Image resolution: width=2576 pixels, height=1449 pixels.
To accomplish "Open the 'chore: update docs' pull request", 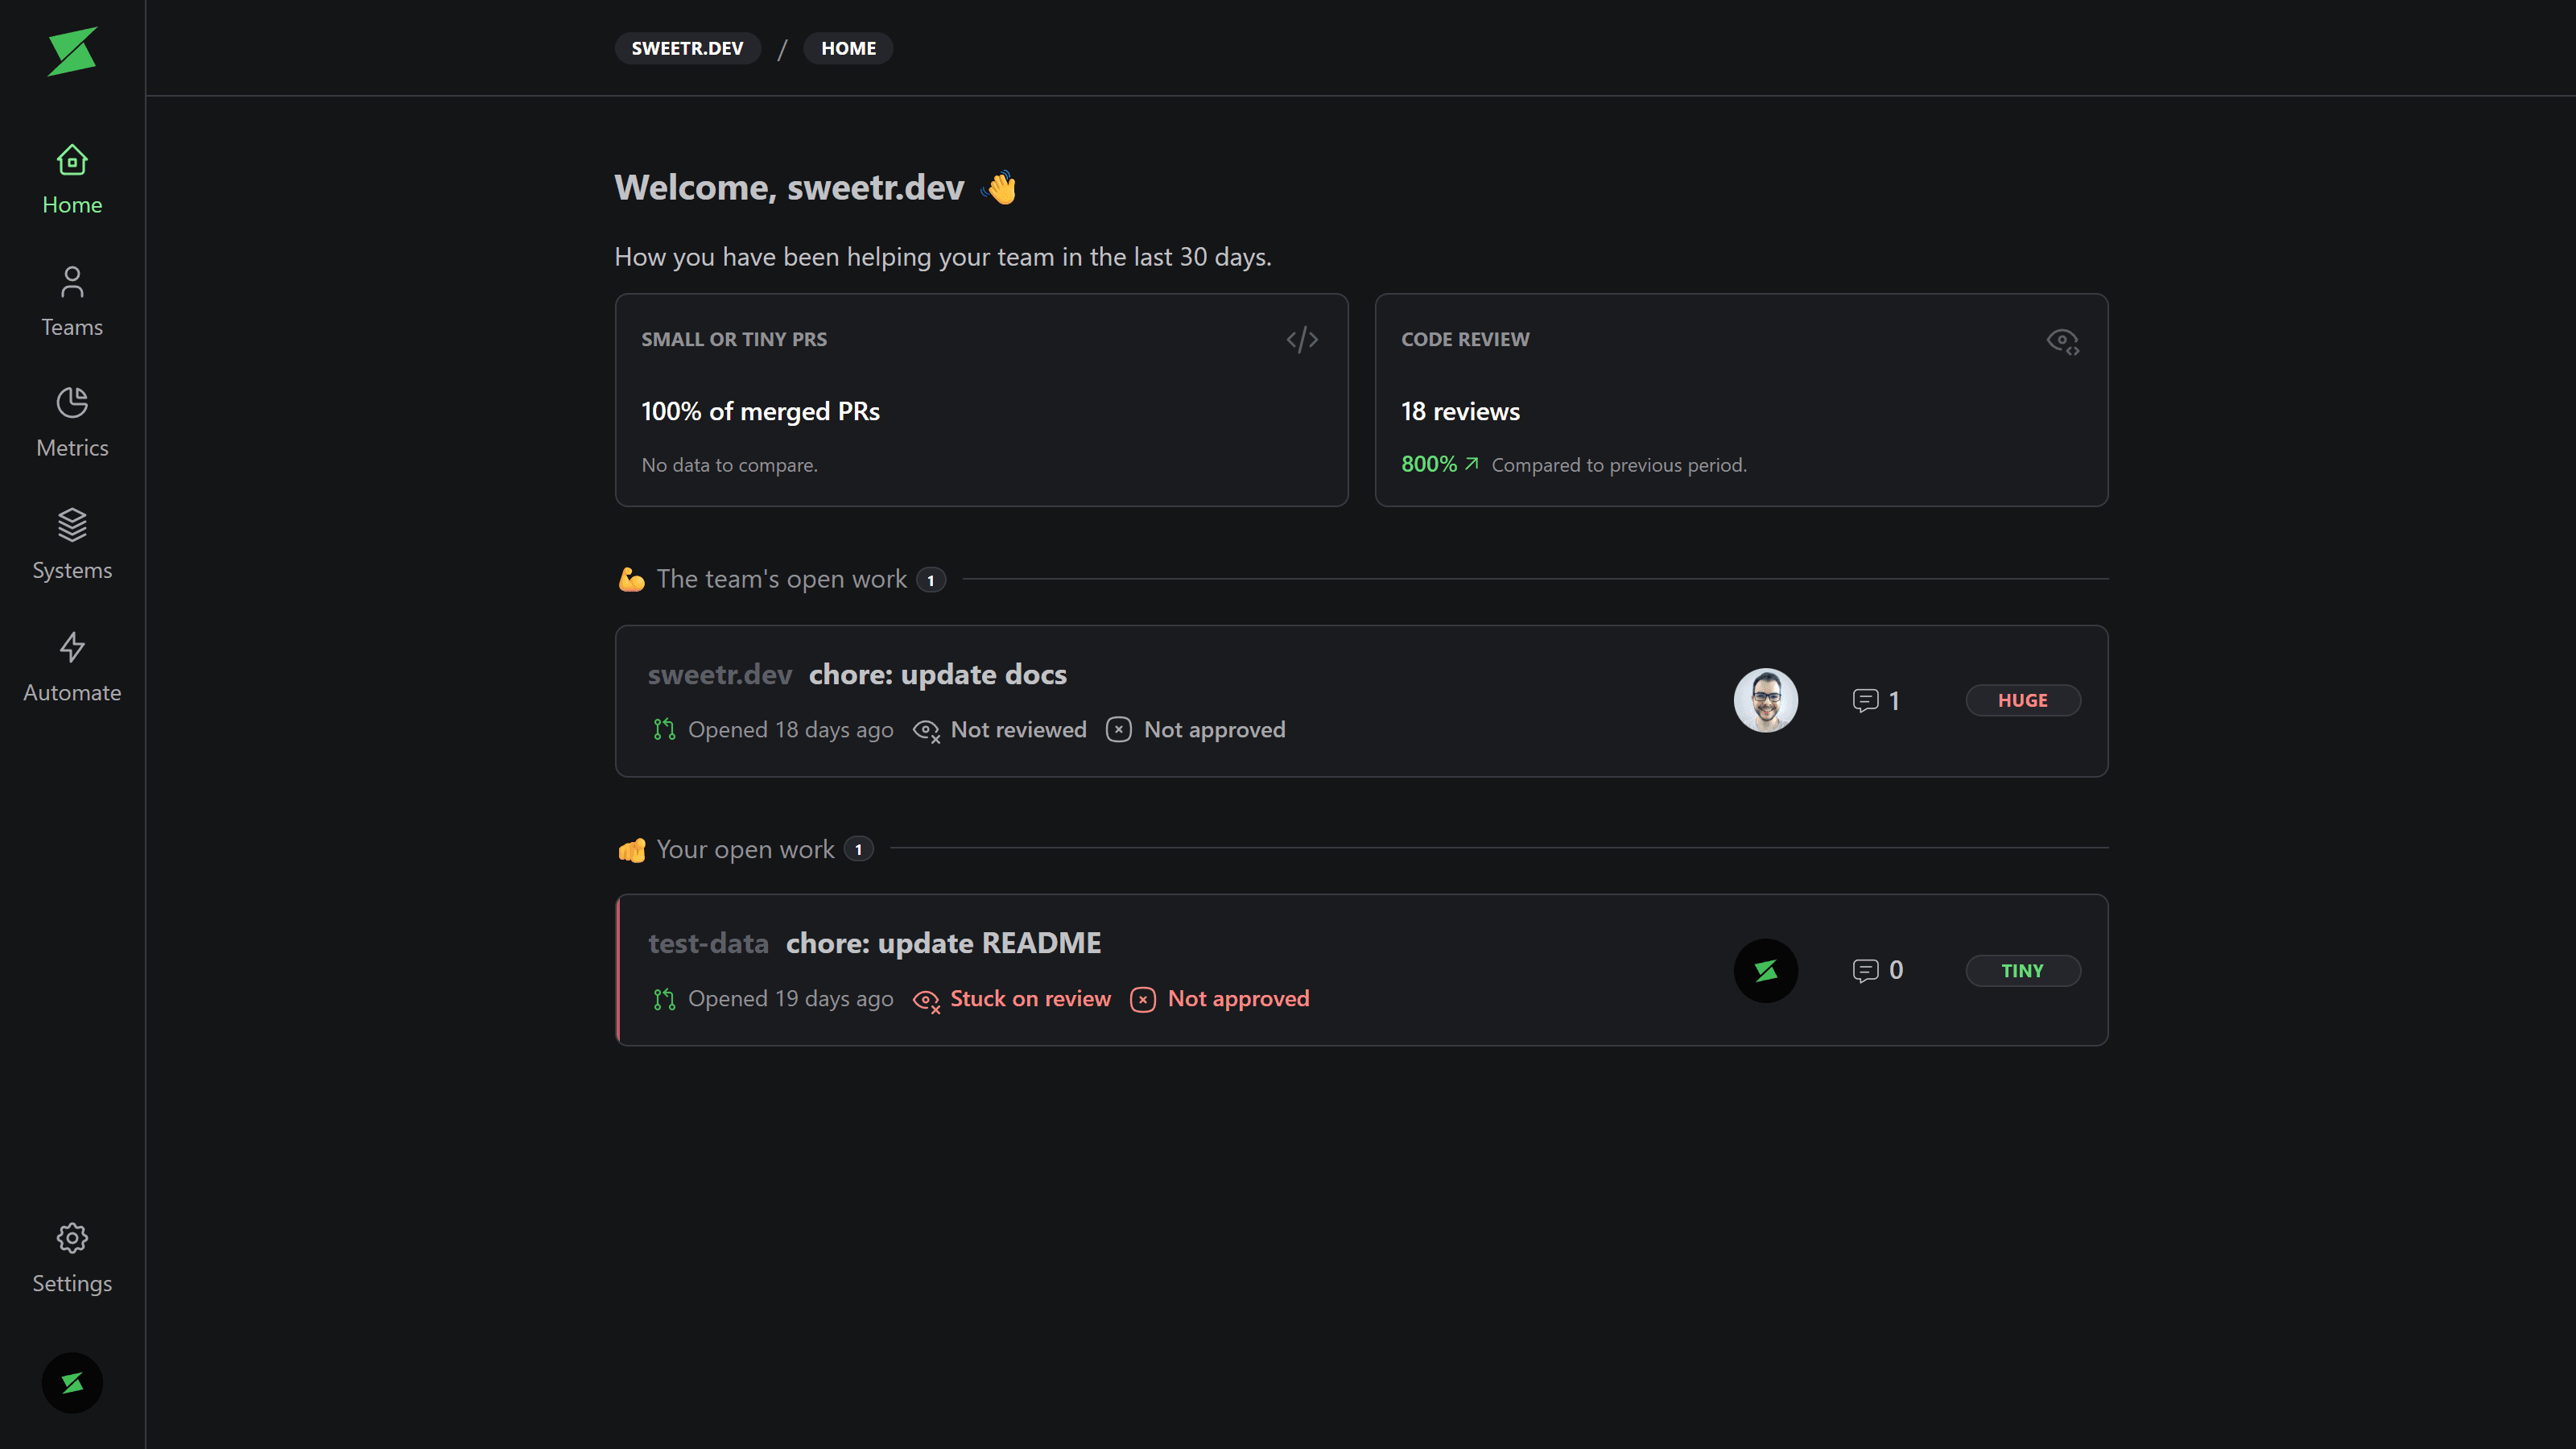I will pos(937,675).
